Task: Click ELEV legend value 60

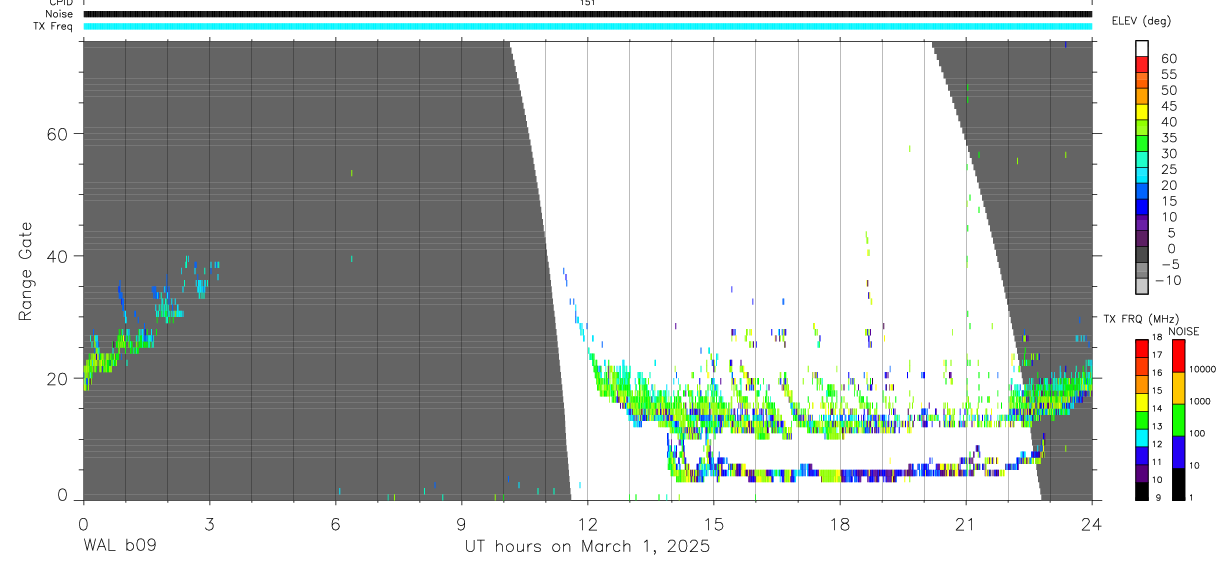Action: tap(1169, 58)
